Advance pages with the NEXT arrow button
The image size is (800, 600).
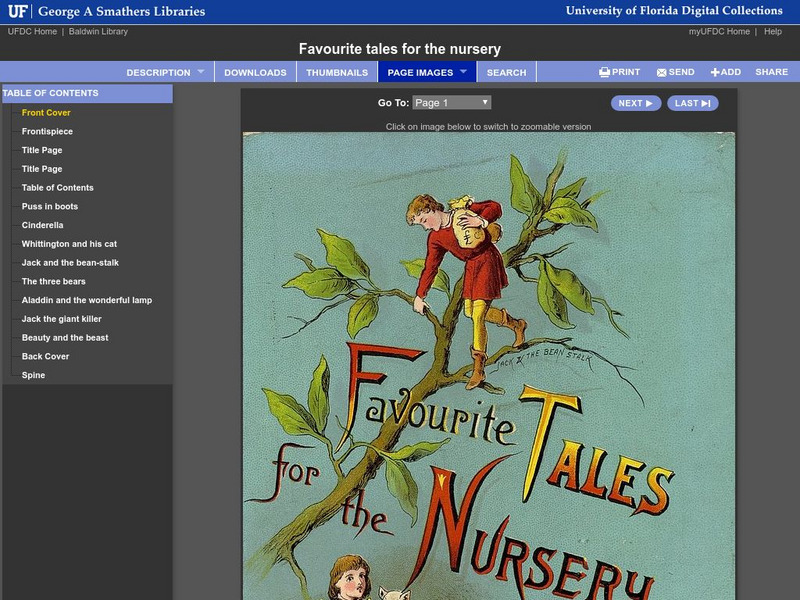635,102
